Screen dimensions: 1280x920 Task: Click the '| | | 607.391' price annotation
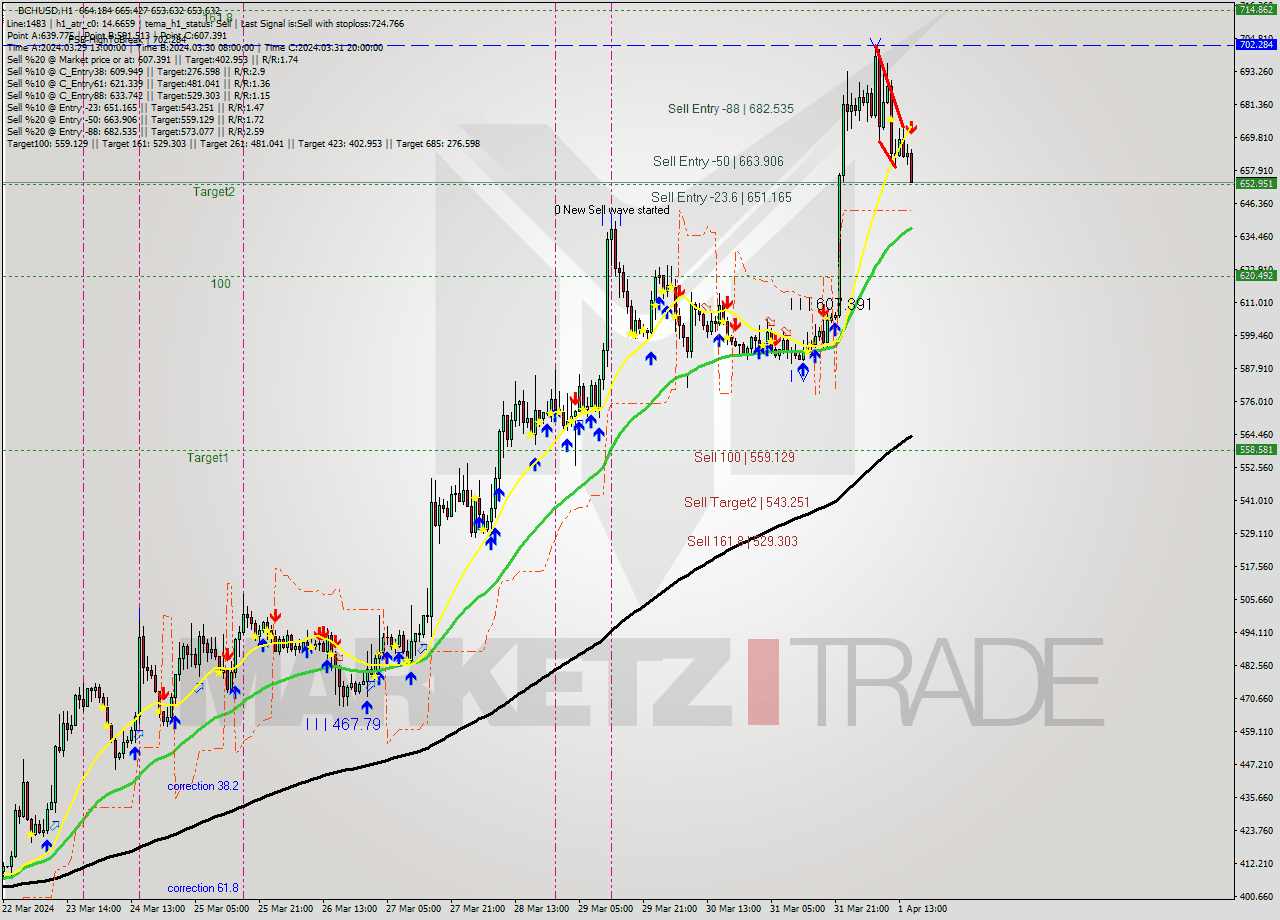tap(830, 304)
